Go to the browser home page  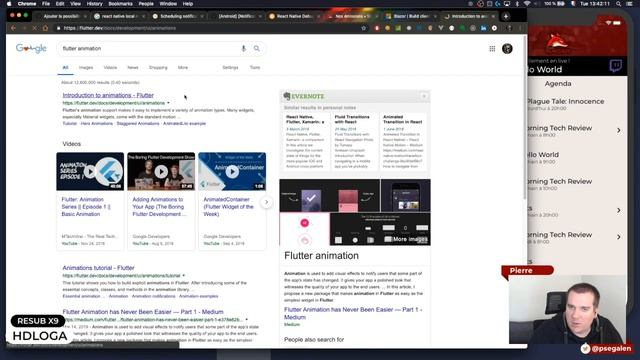pos(45,28)
